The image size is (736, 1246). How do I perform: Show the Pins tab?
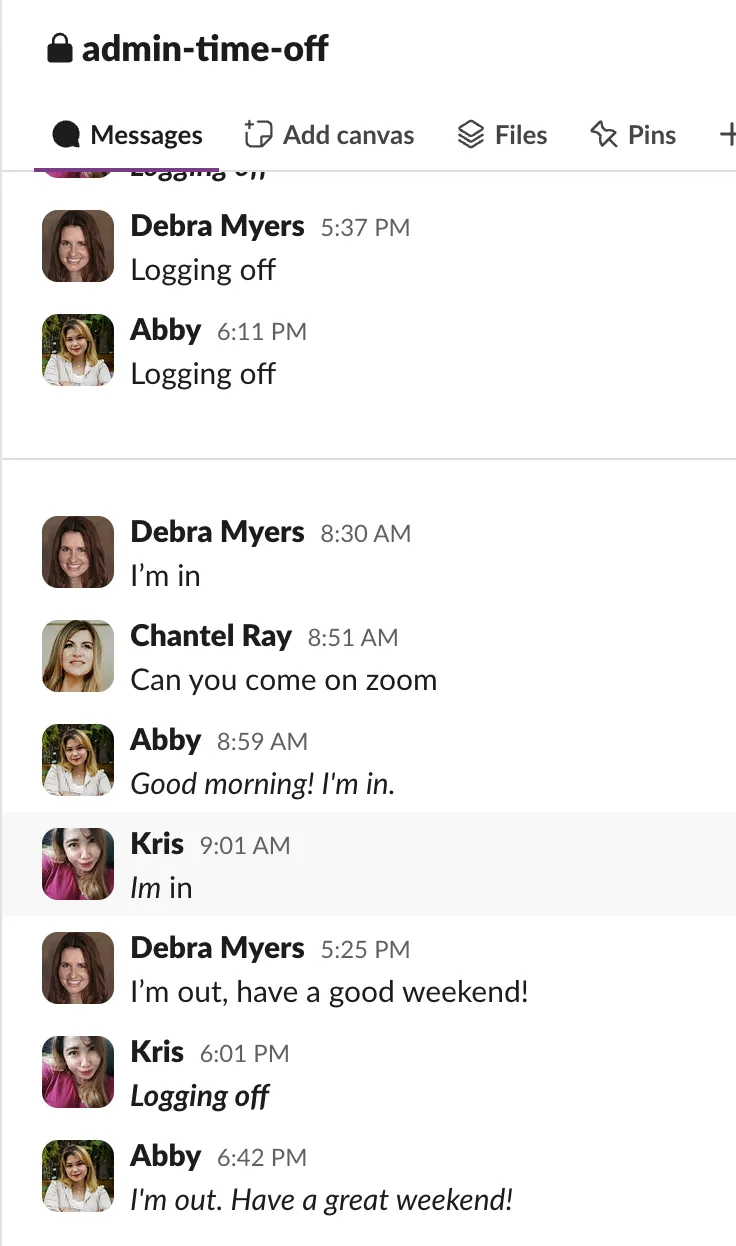(633, 136)
